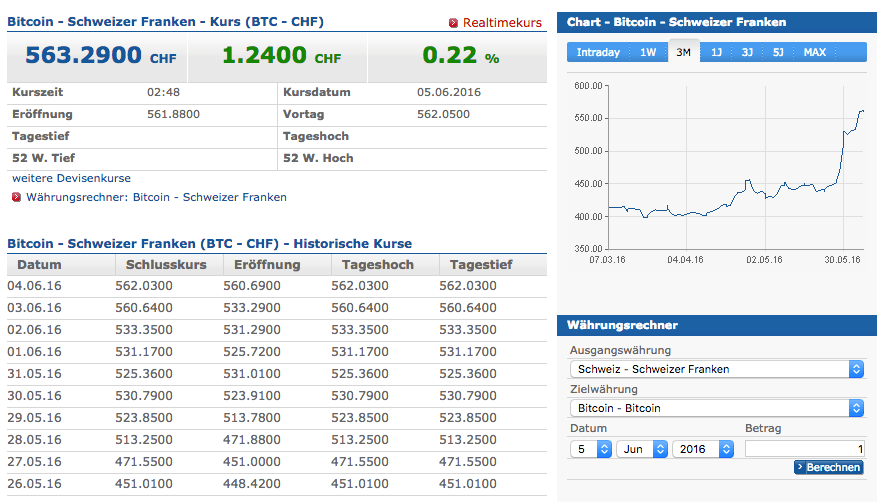The width and height of the screenshot is (884, 502).
Task: Open Zielwährung dropdown Bitcoin
Action: point(717,408)
